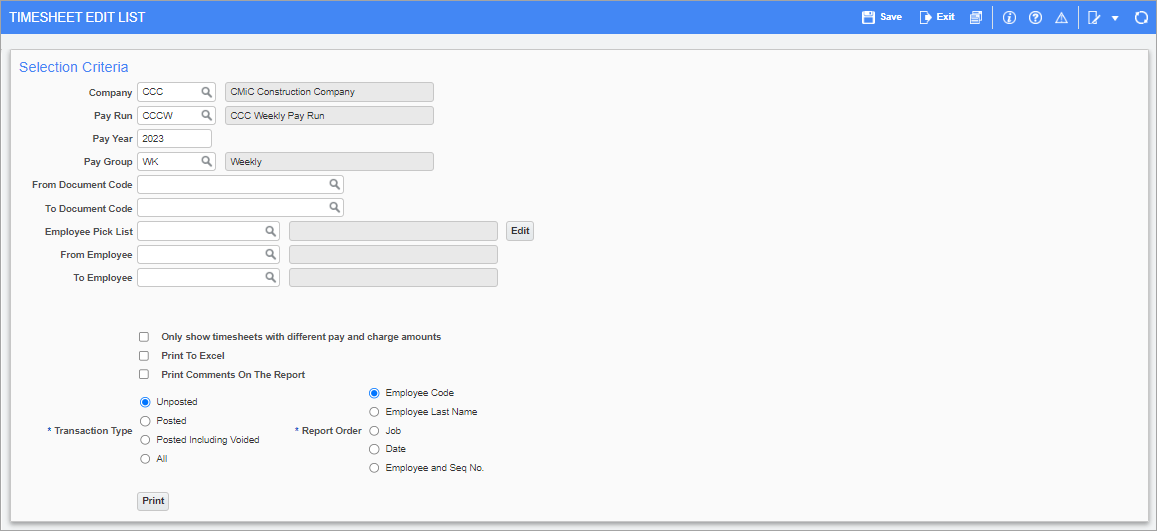Open the From Document Code lookup
Image resolution: width=1157 pixels, height=531 pixels.
334,184
